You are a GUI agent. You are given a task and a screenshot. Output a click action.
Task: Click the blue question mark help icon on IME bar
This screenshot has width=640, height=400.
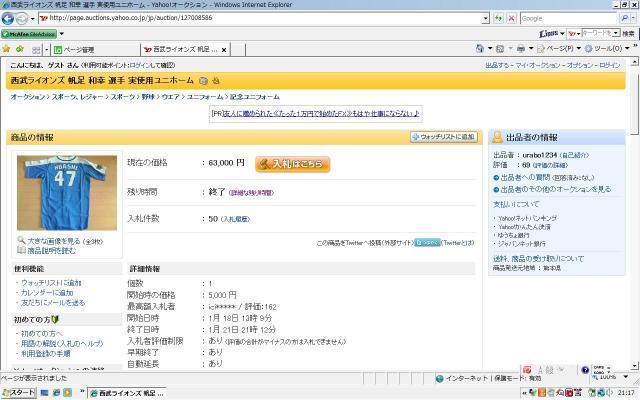[585, 370]
